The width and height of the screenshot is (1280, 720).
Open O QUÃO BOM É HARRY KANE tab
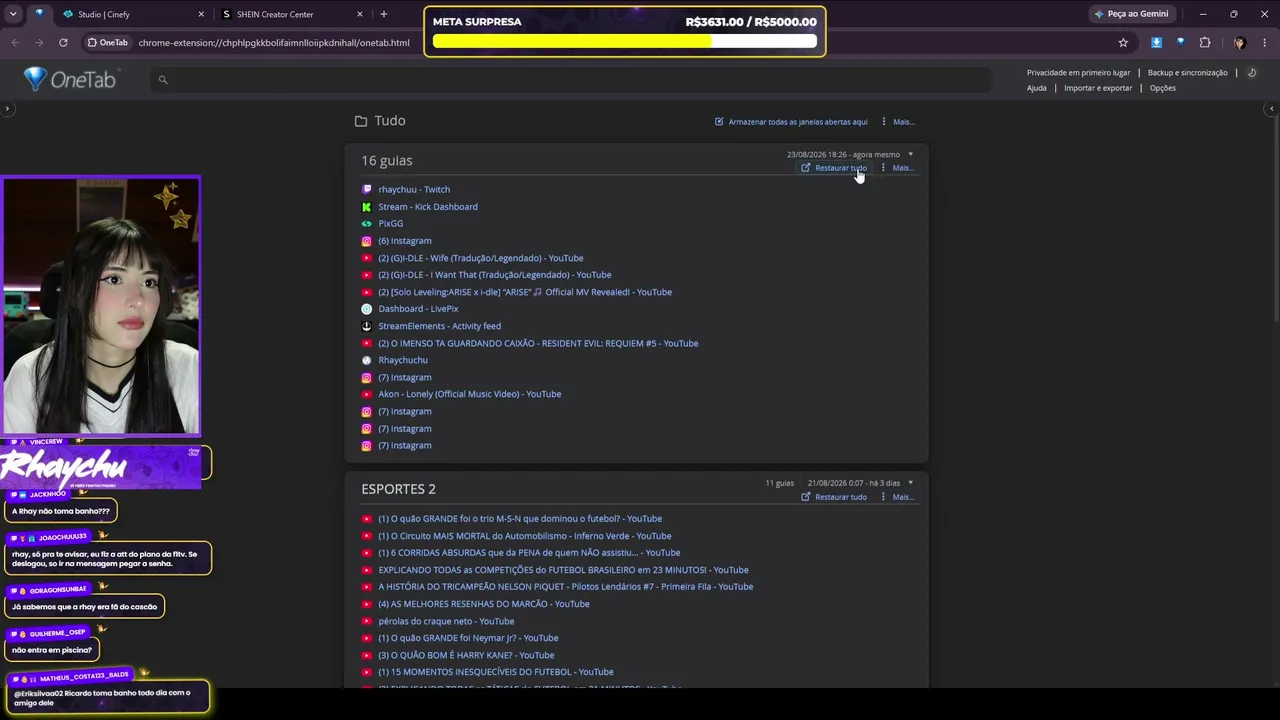pyautogui.click(x=466, y=655)
